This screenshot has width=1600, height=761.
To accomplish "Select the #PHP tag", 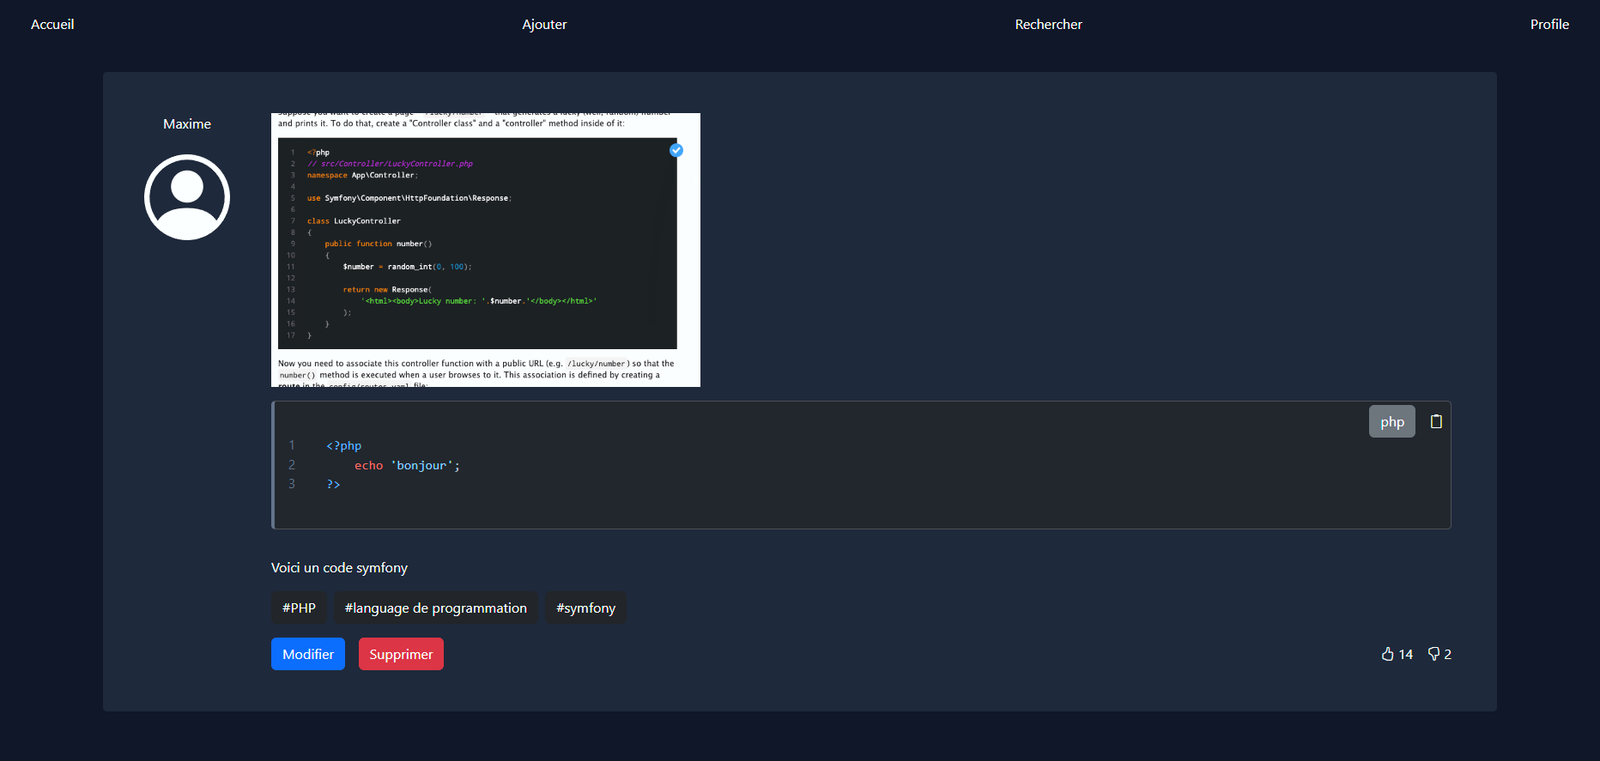I will point(299,608).
